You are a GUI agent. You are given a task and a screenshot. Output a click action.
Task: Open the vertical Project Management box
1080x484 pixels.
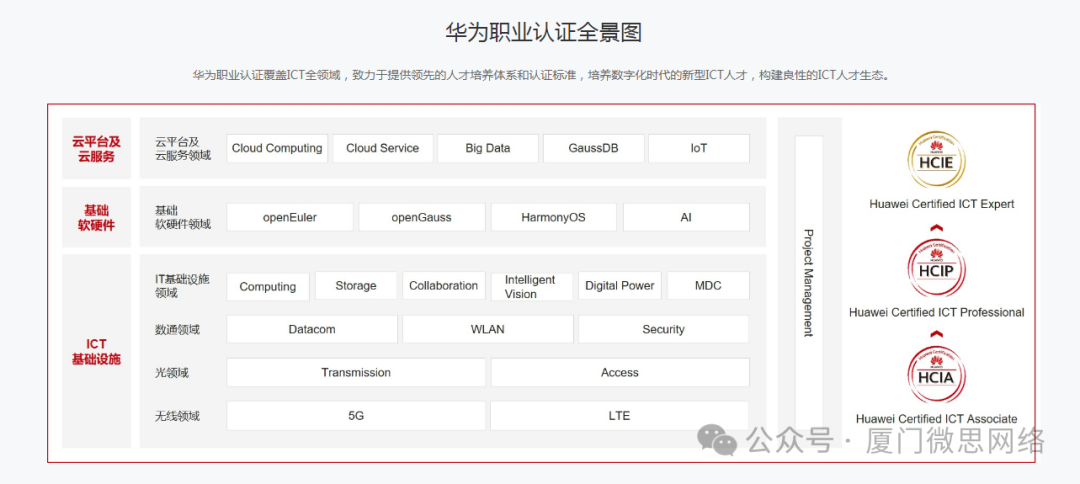tap(809, 282)
